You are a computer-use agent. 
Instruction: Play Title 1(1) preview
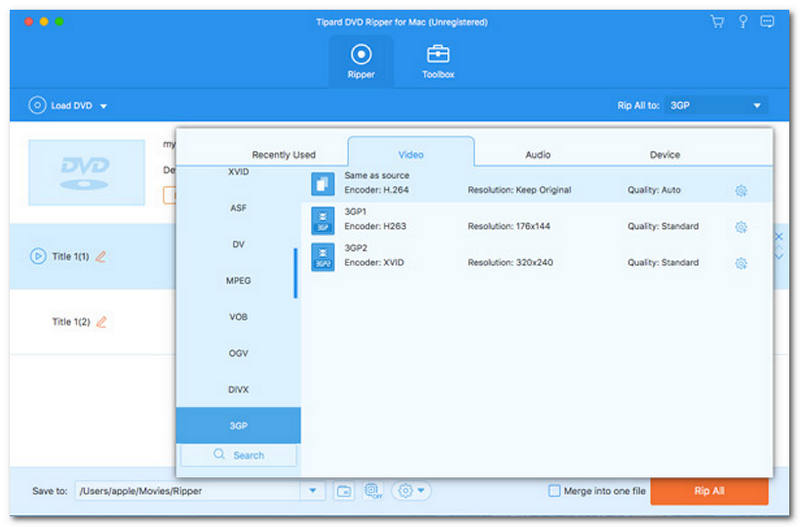38,256
